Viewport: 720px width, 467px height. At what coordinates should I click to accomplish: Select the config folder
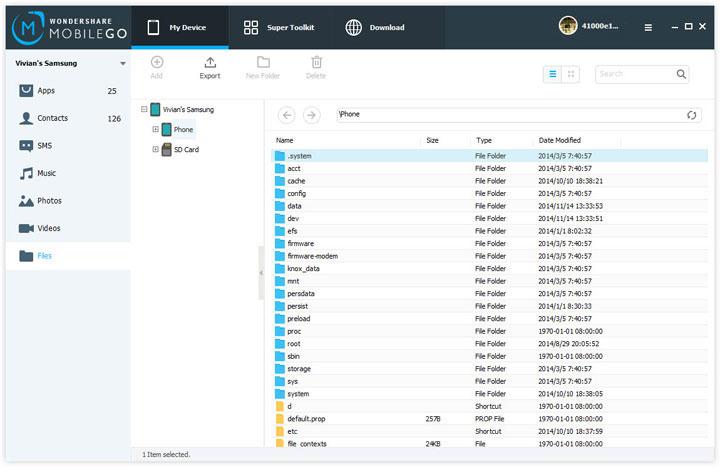pyautogui.click(x=489, y=193)
